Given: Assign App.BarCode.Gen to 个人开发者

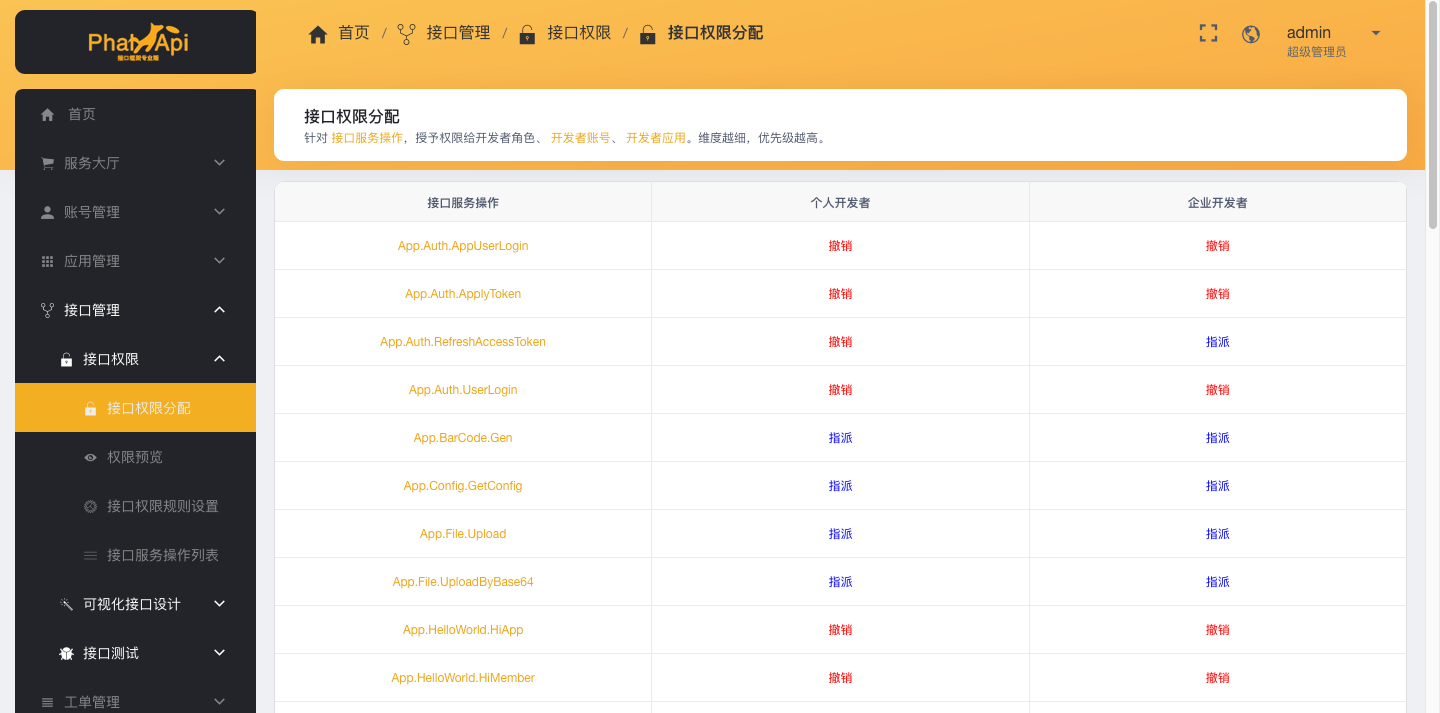Looking at the screenshot, I should [840, 438].
